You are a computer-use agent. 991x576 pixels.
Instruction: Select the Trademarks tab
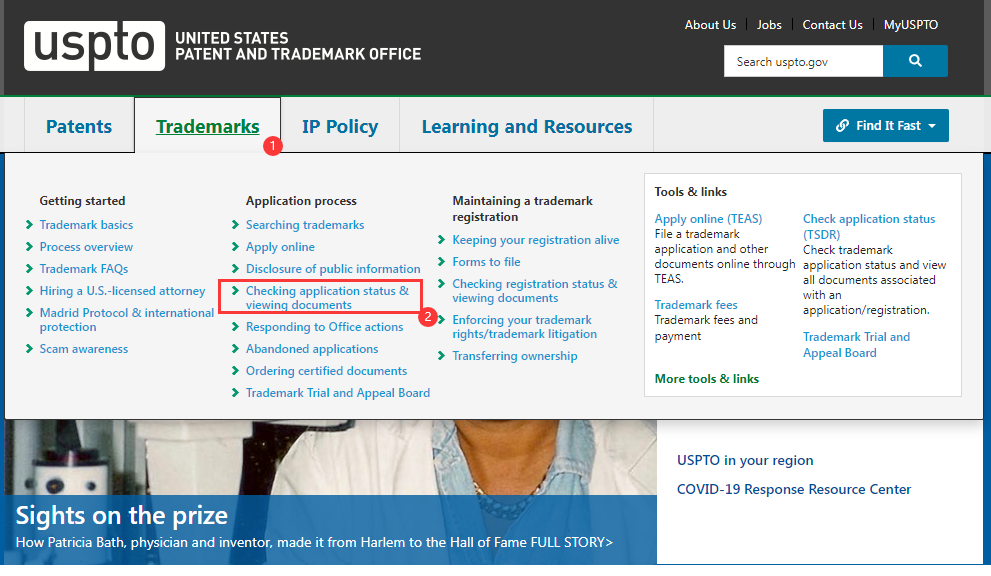click(x=207, y=126)
